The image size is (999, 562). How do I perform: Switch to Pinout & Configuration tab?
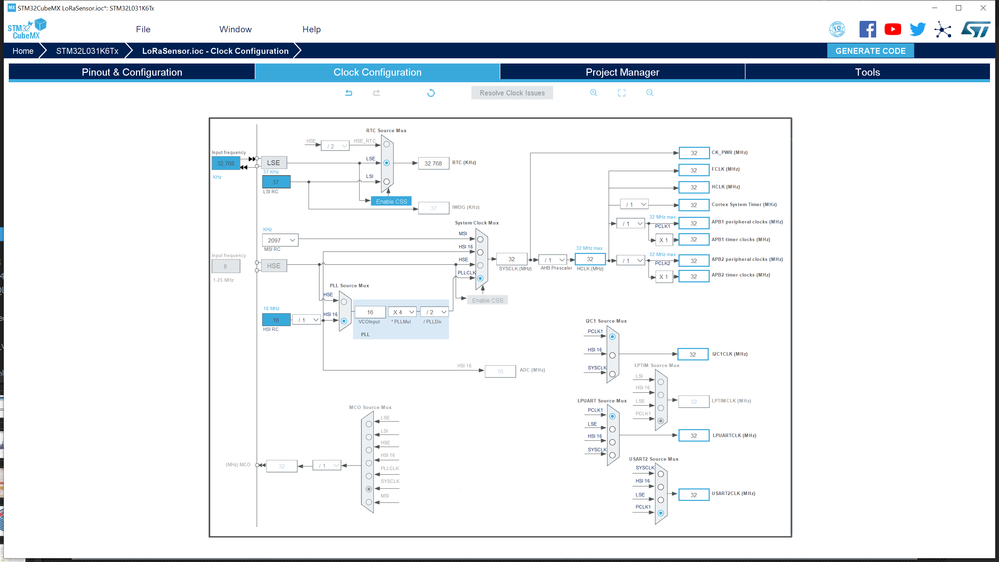[132, 72]
